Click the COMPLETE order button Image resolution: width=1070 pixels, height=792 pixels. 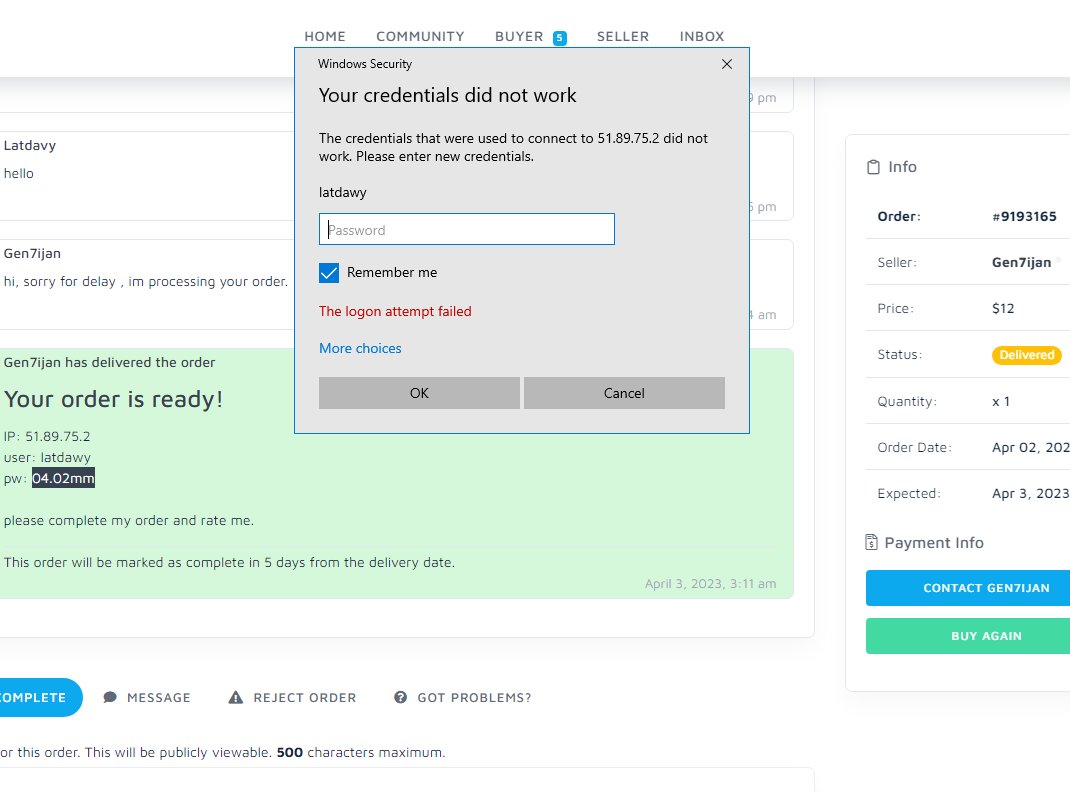41,697
